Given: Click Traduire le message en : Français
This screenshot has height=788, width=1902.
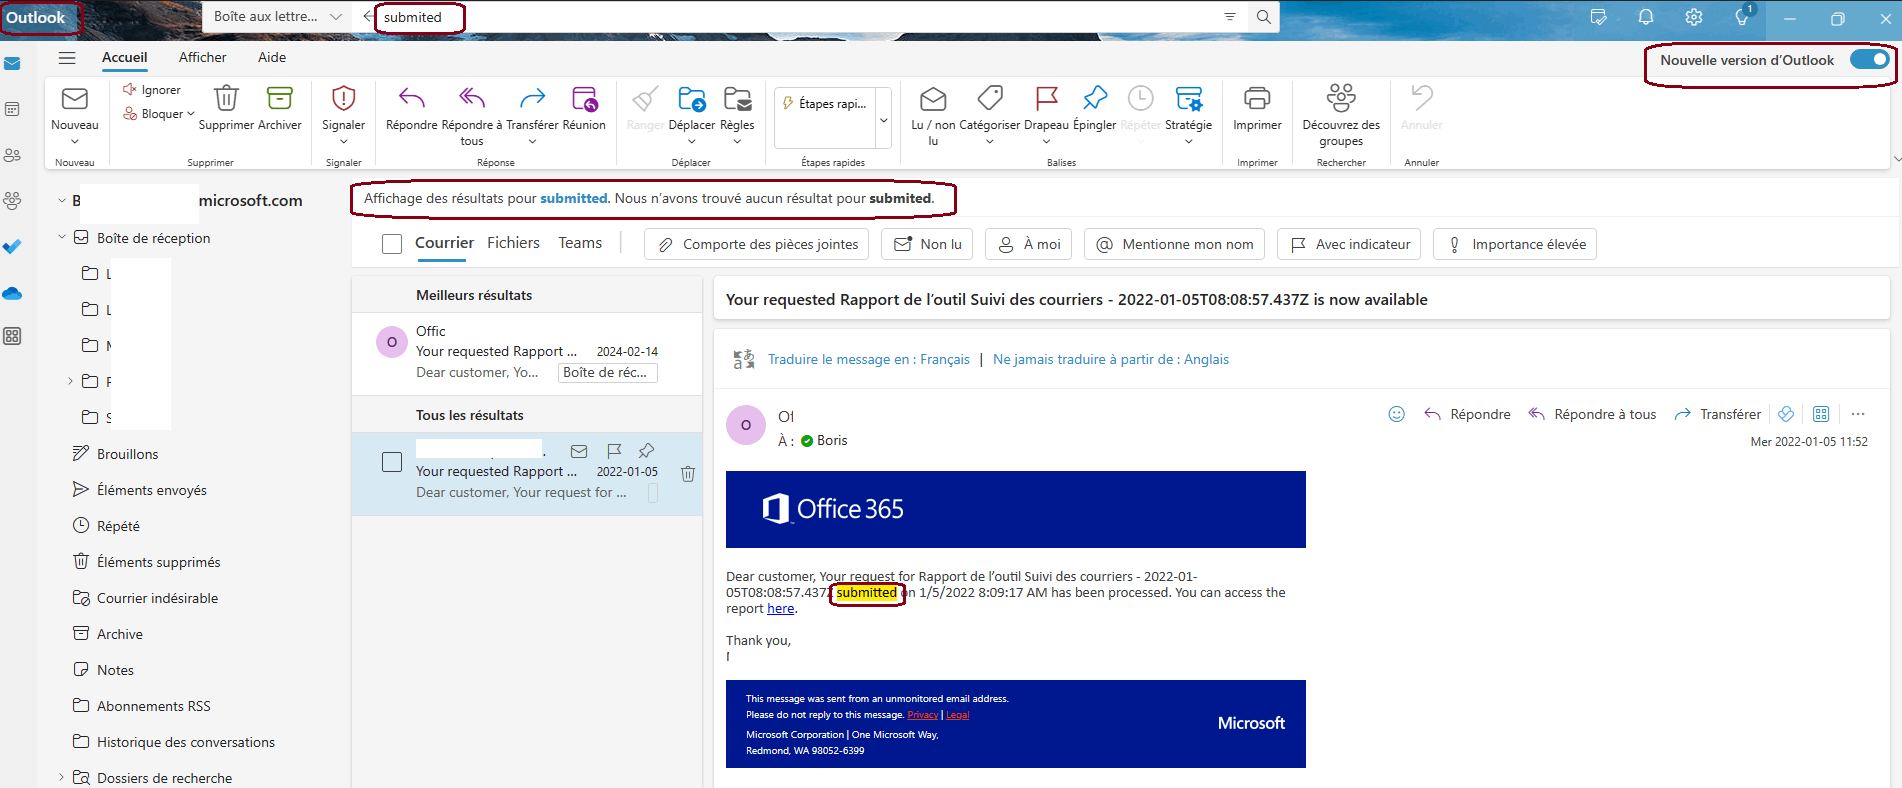Looking at the screenshot, I should coord(868,360).
